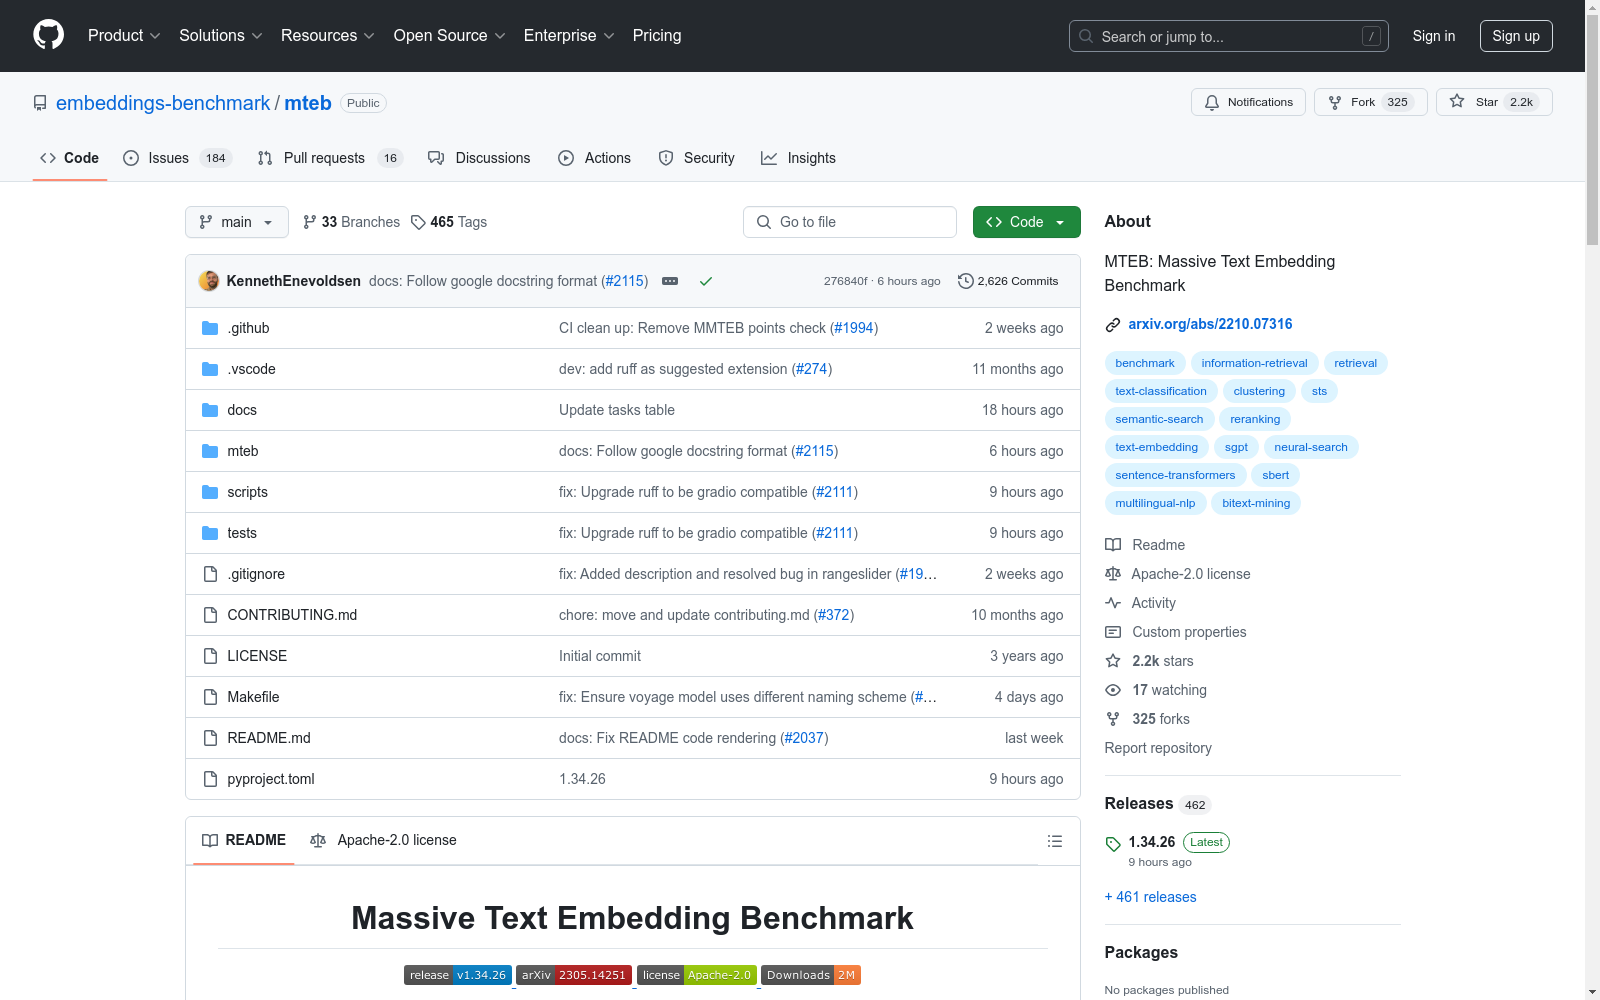Open the green Code dropdown button
Image resolution: width=1600 pixels, height=1000 pixels.
[x=1026, y=222]
